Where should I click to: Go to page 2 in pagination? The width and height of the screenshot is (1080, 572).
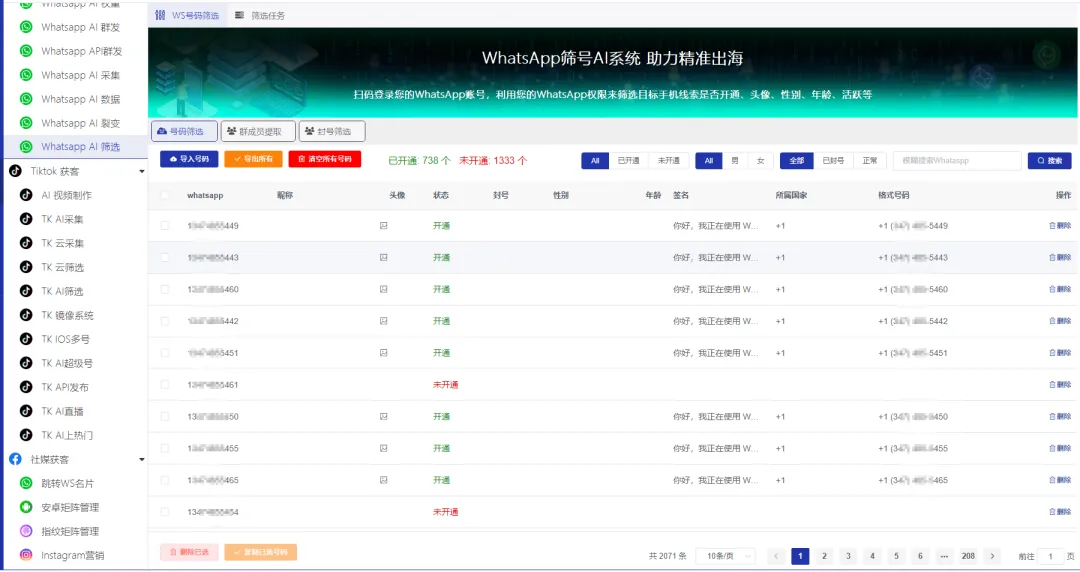point(824,556)
